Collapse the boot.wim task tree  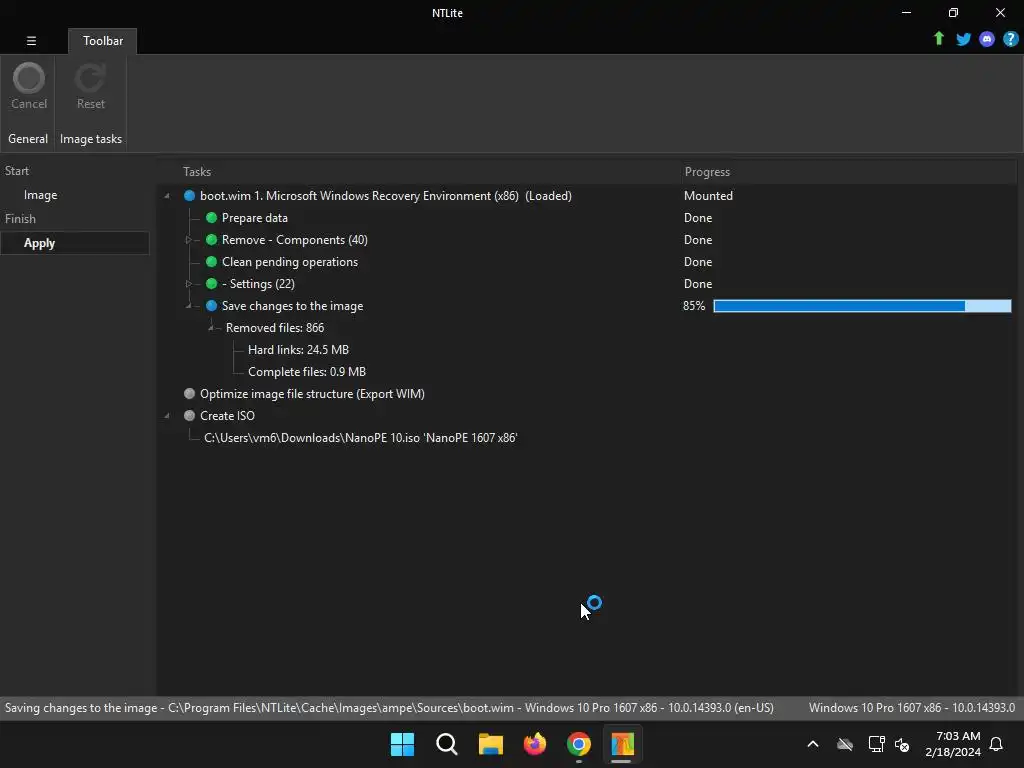coord(167,196)
